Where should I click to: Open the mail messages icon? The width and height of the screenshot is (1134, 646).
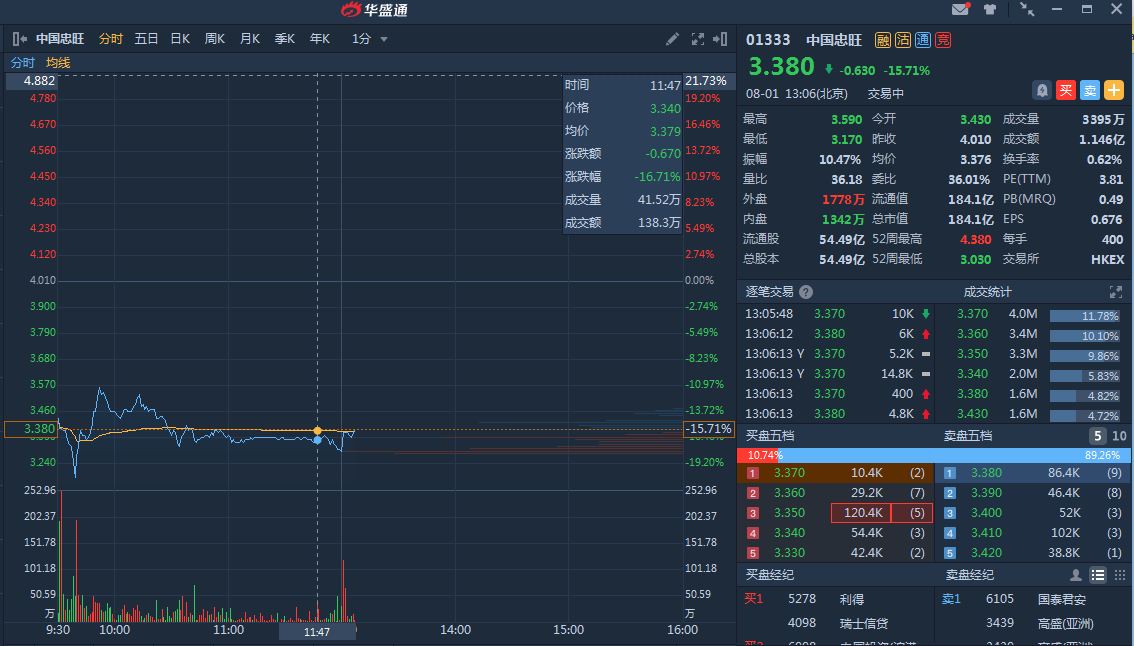coord(960,9)
